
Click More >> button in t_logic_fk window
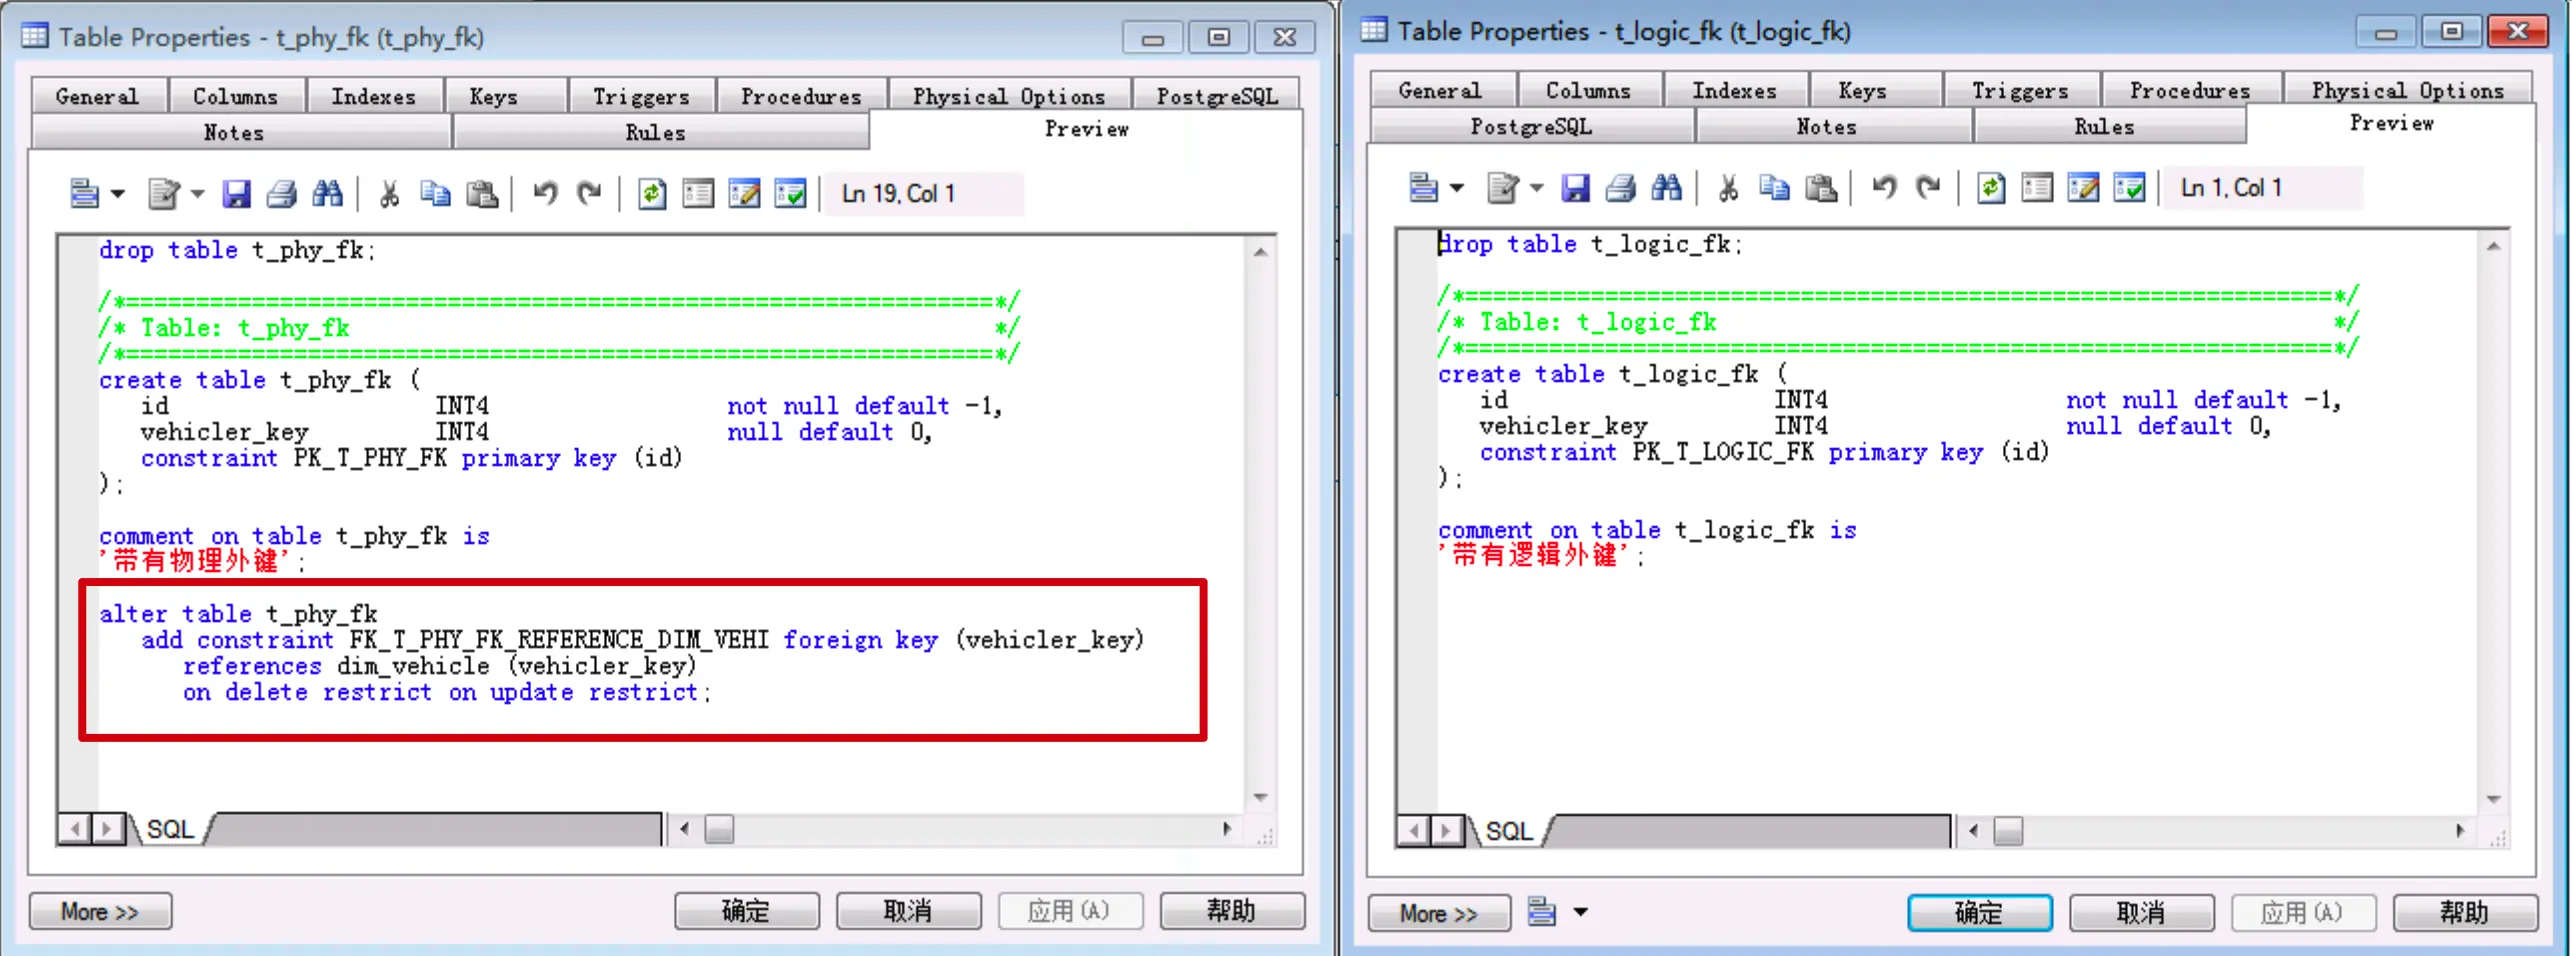[1439, 913]
